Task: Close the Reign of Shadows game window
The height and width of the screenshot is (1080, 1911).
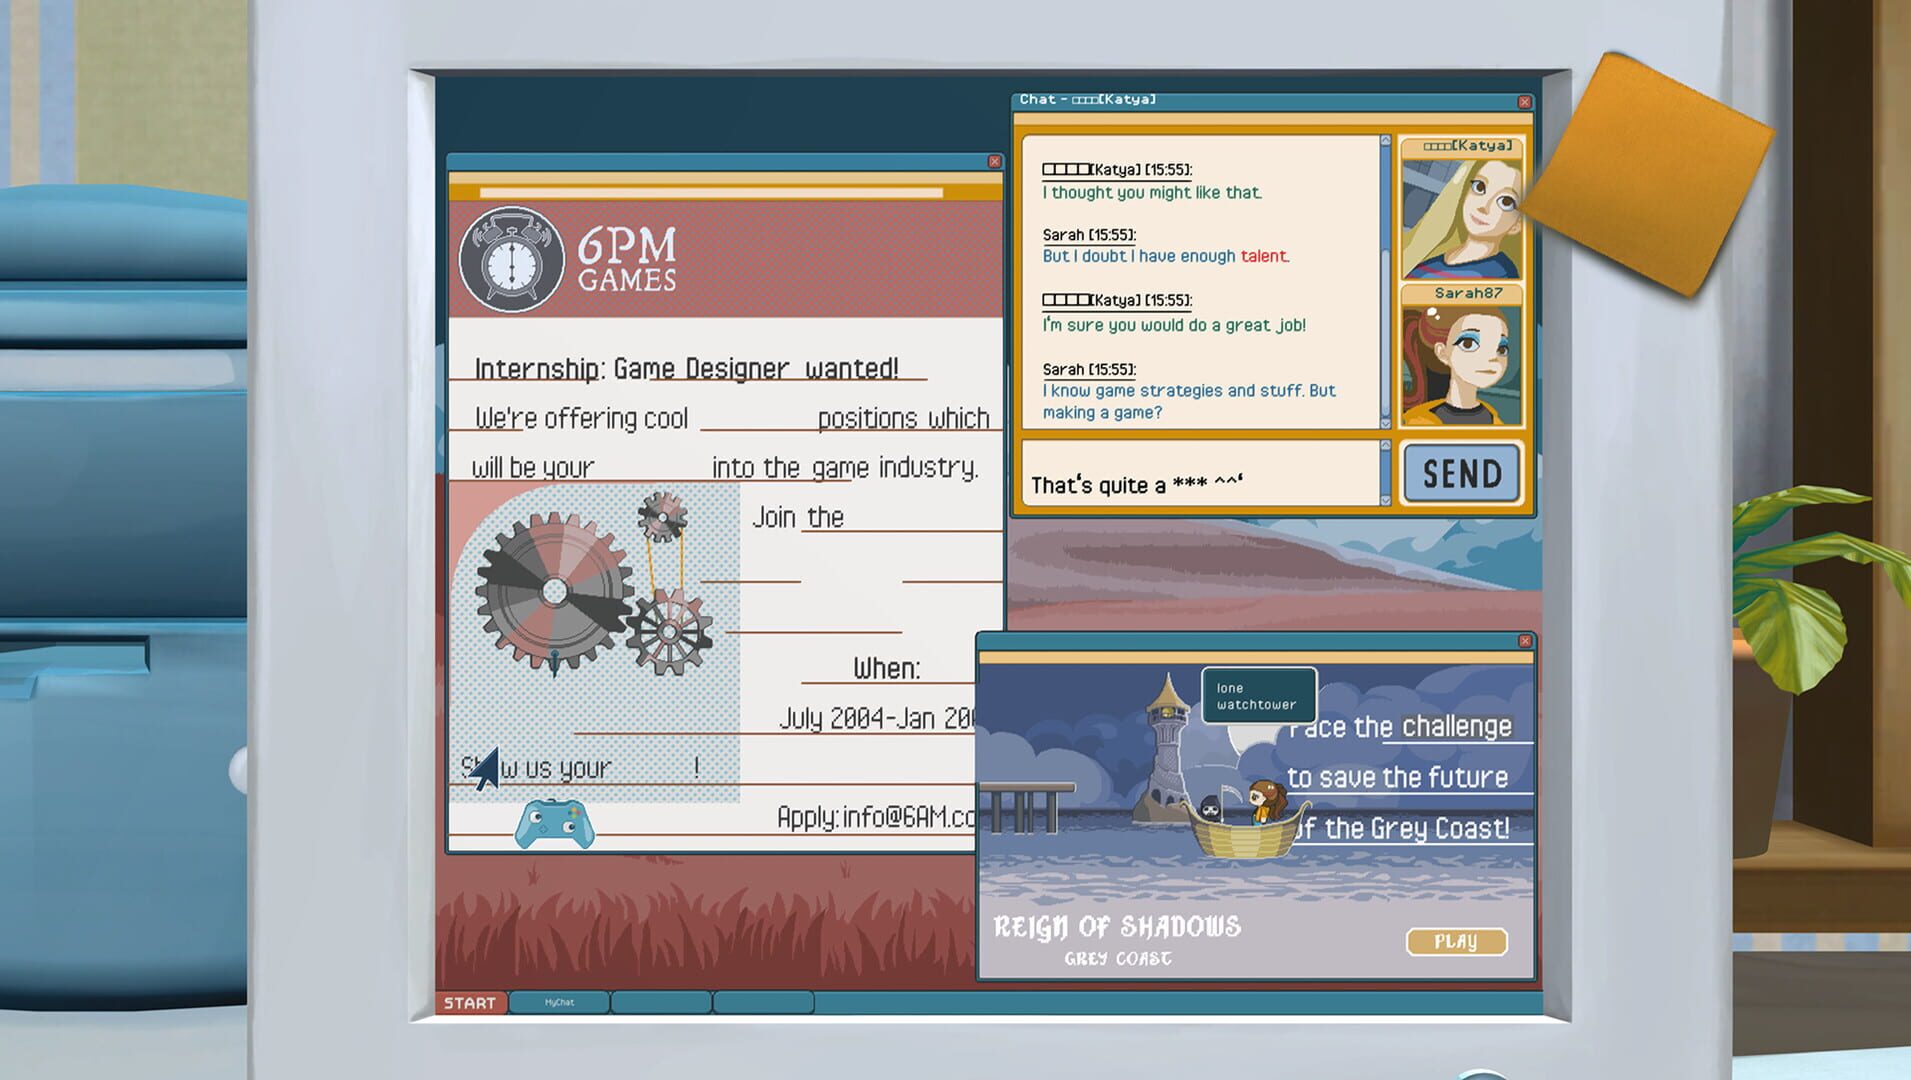Action: click(x=1524, y=641)
